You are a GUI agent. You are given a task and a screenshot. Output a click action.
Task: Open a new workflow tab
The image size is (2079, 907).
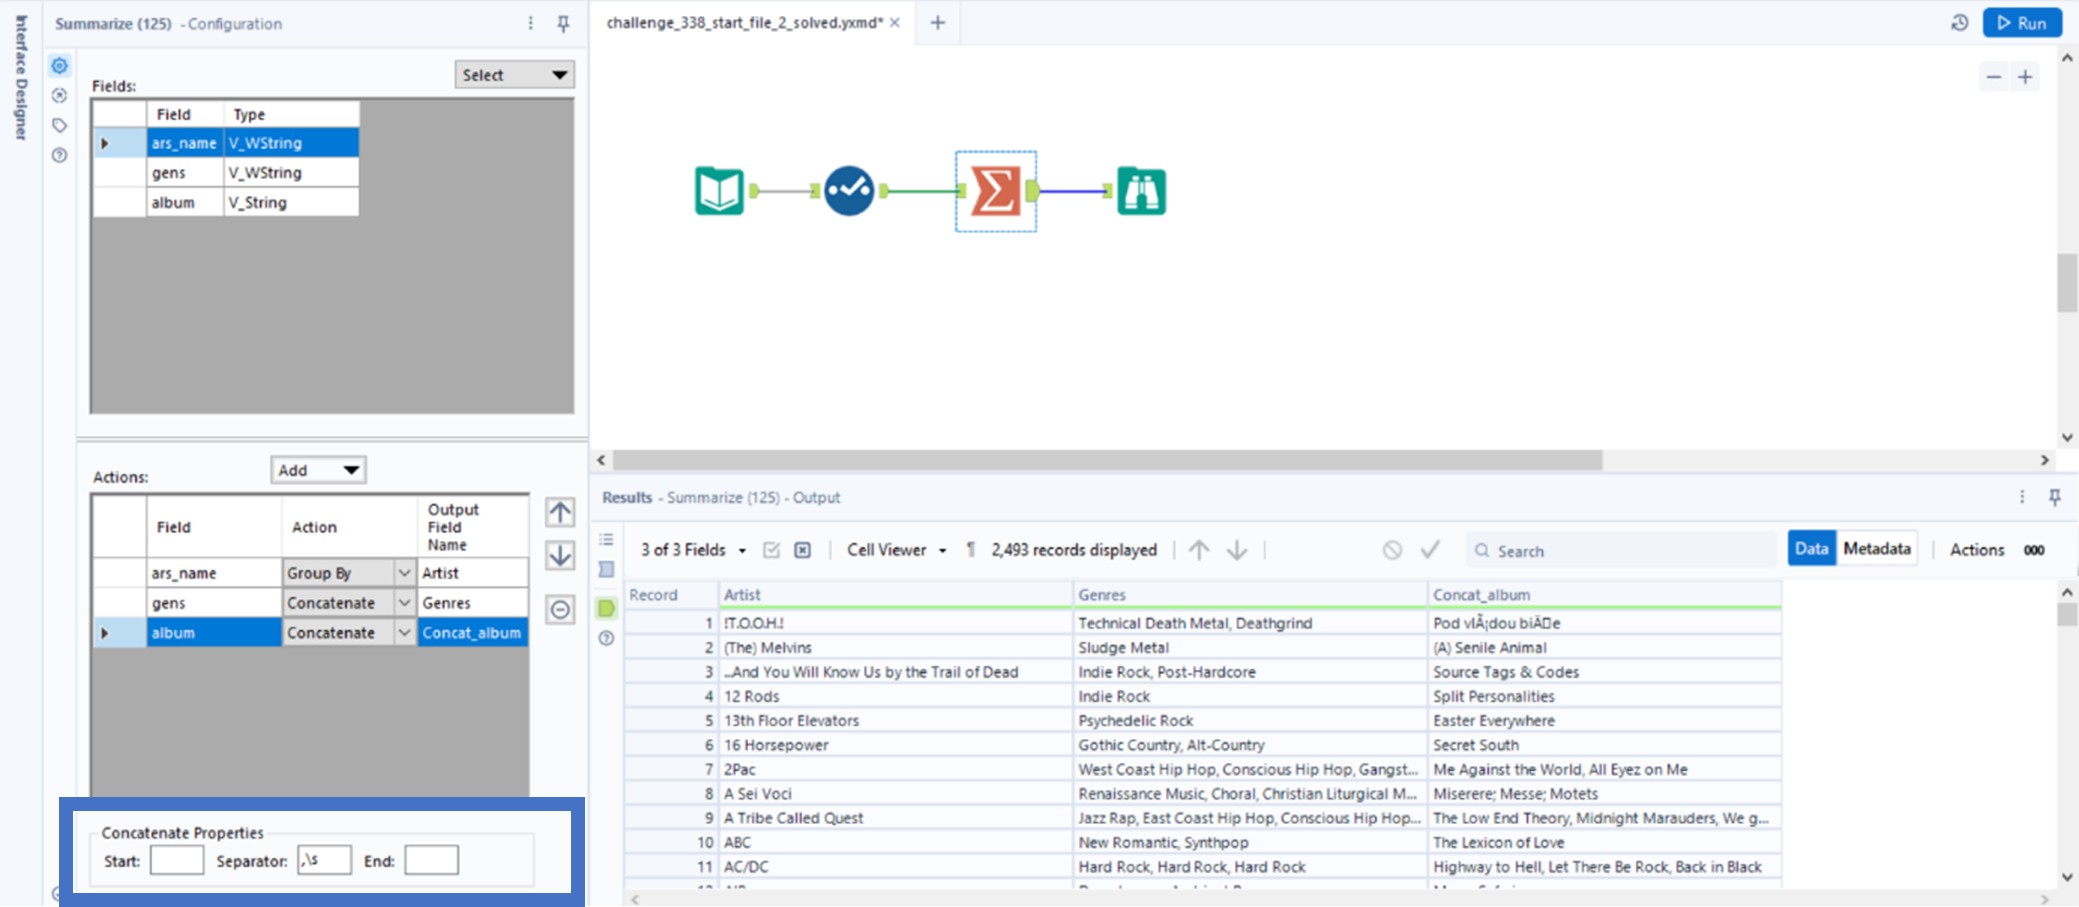click(937, 23)
